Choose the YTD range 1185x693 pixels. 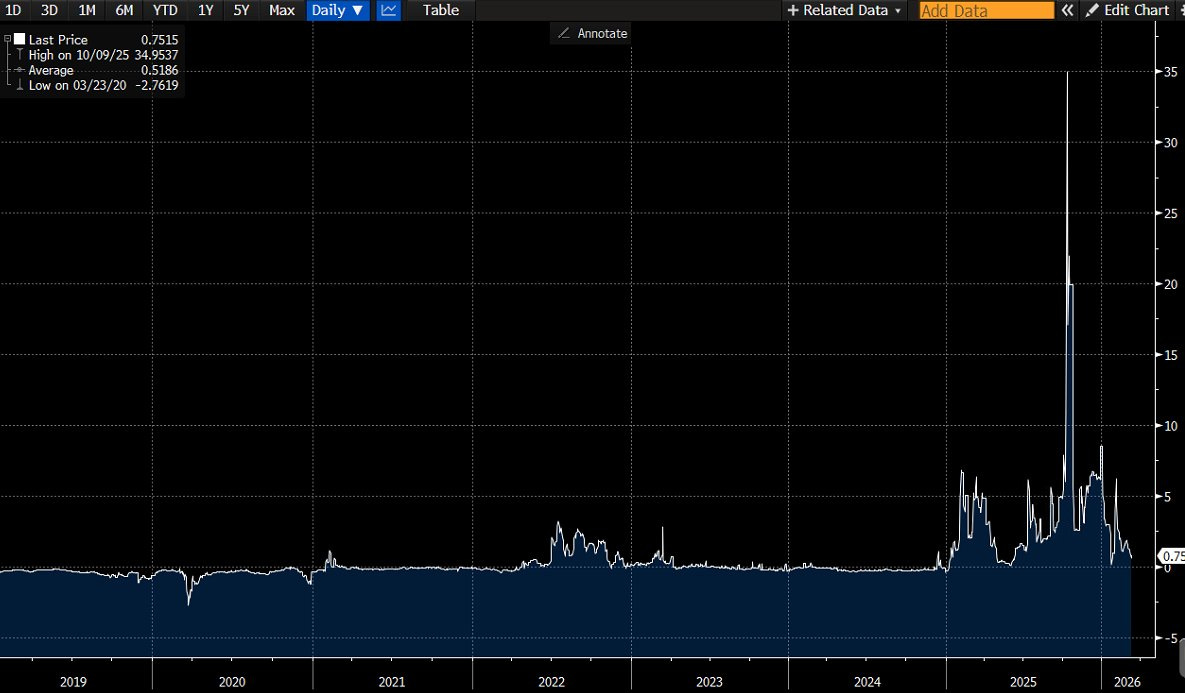coord(165,10)
